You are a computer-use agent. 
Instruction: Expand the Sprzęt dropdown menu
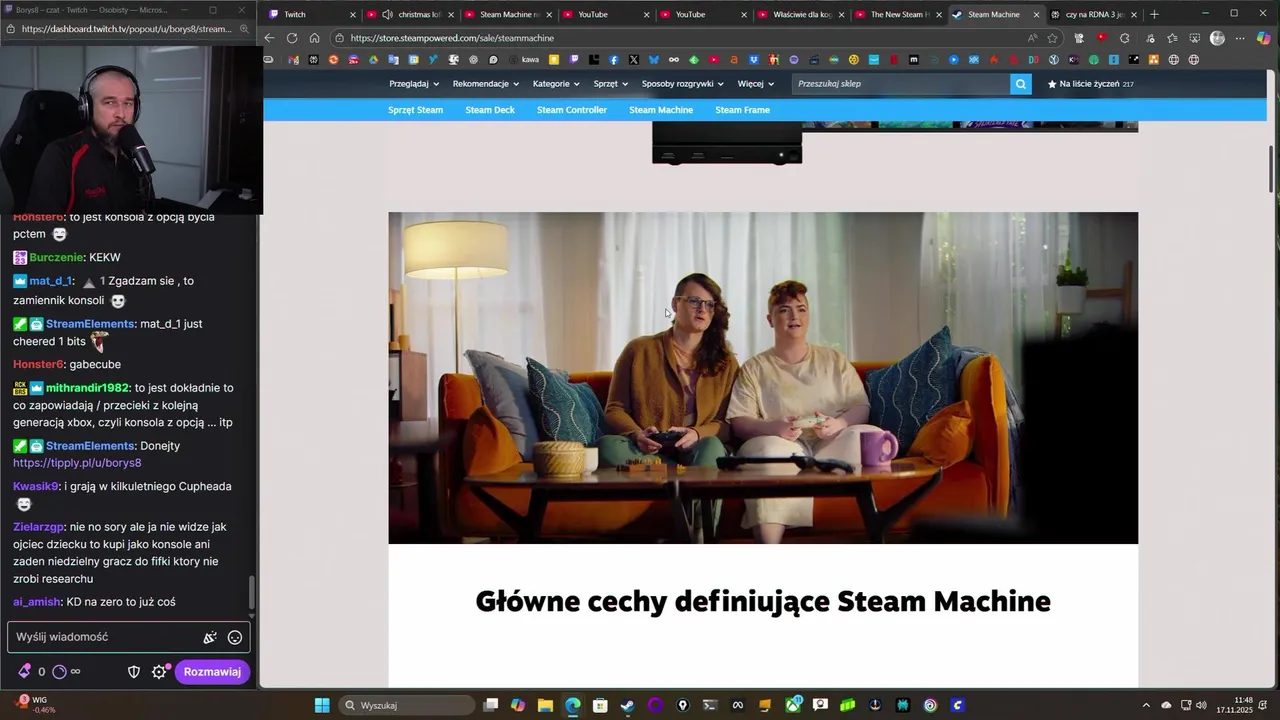click(611, 84)
